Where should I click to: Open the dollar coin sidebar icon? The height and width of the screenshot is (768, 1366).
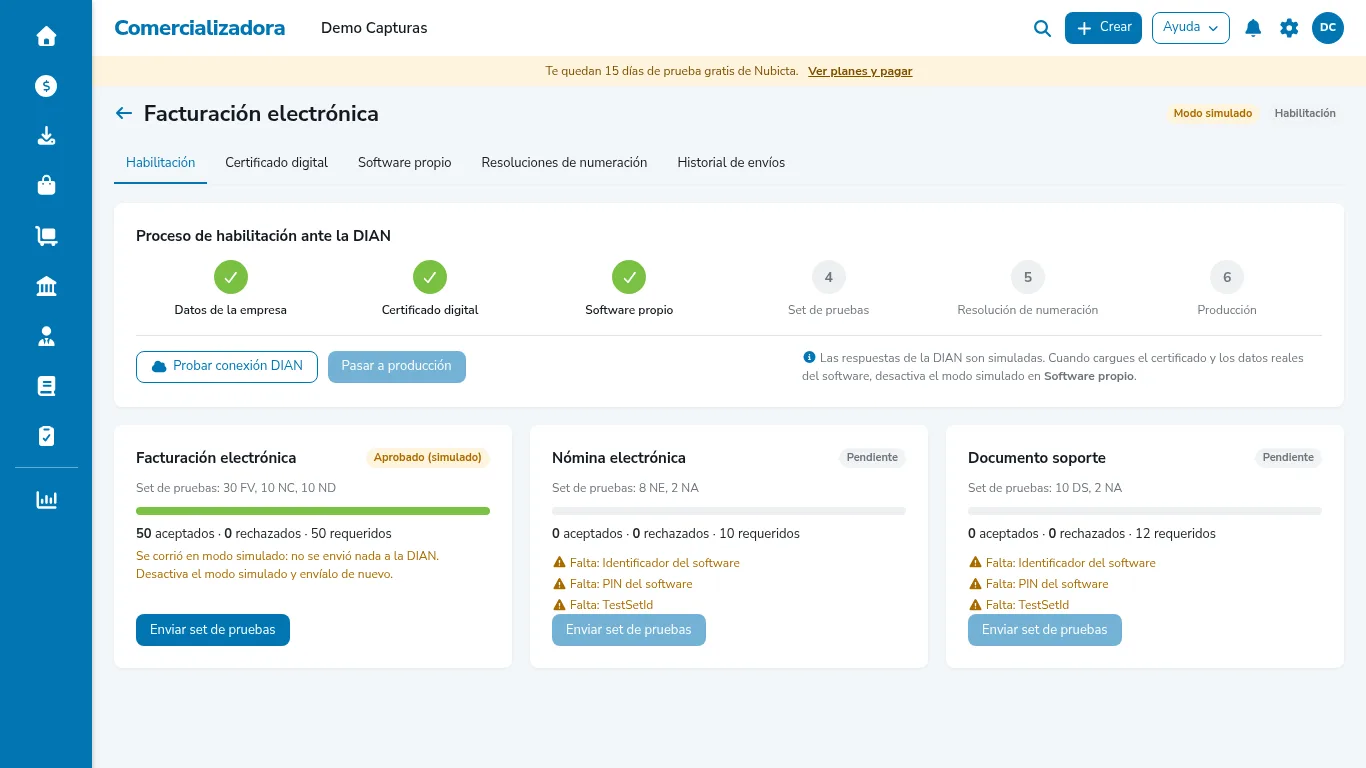(x=46, y=86)
